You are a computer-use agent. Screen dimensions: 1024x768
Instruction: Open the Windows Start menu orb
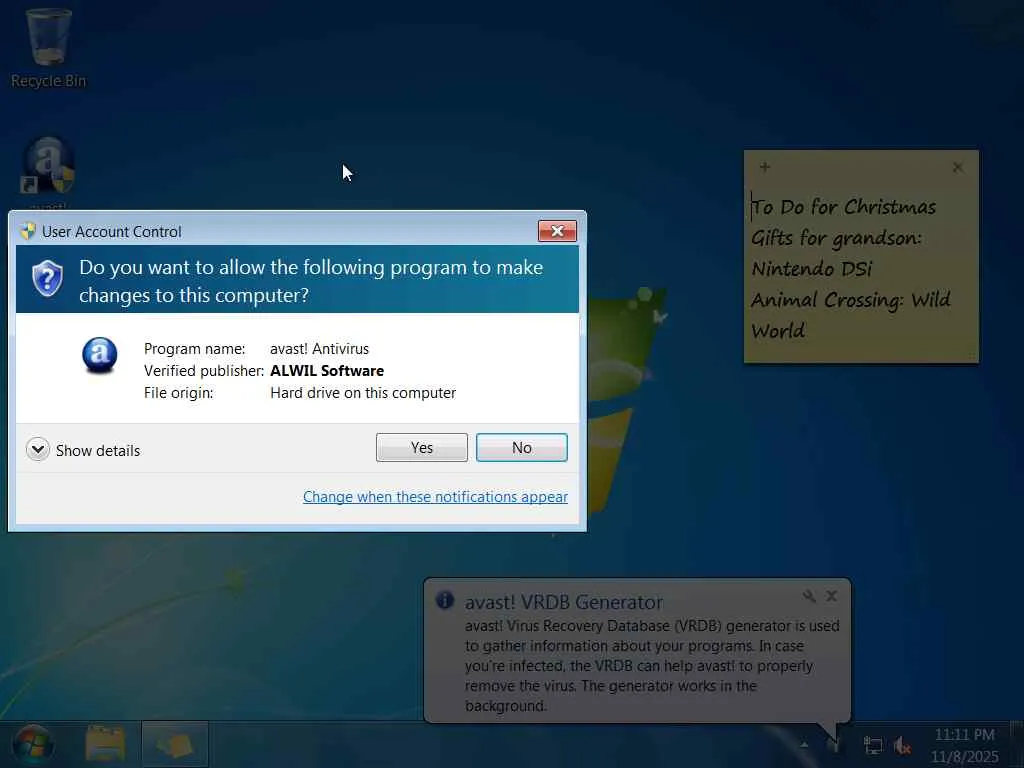pos(32,745)
